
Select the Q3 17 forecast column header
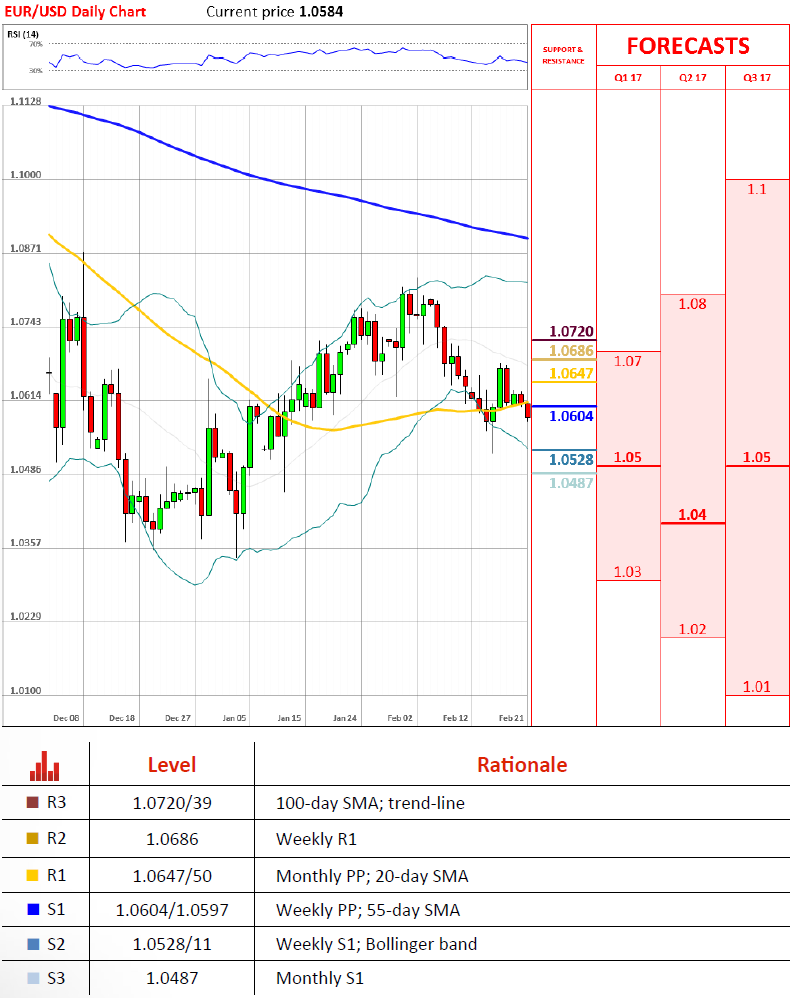pos(757,77)
